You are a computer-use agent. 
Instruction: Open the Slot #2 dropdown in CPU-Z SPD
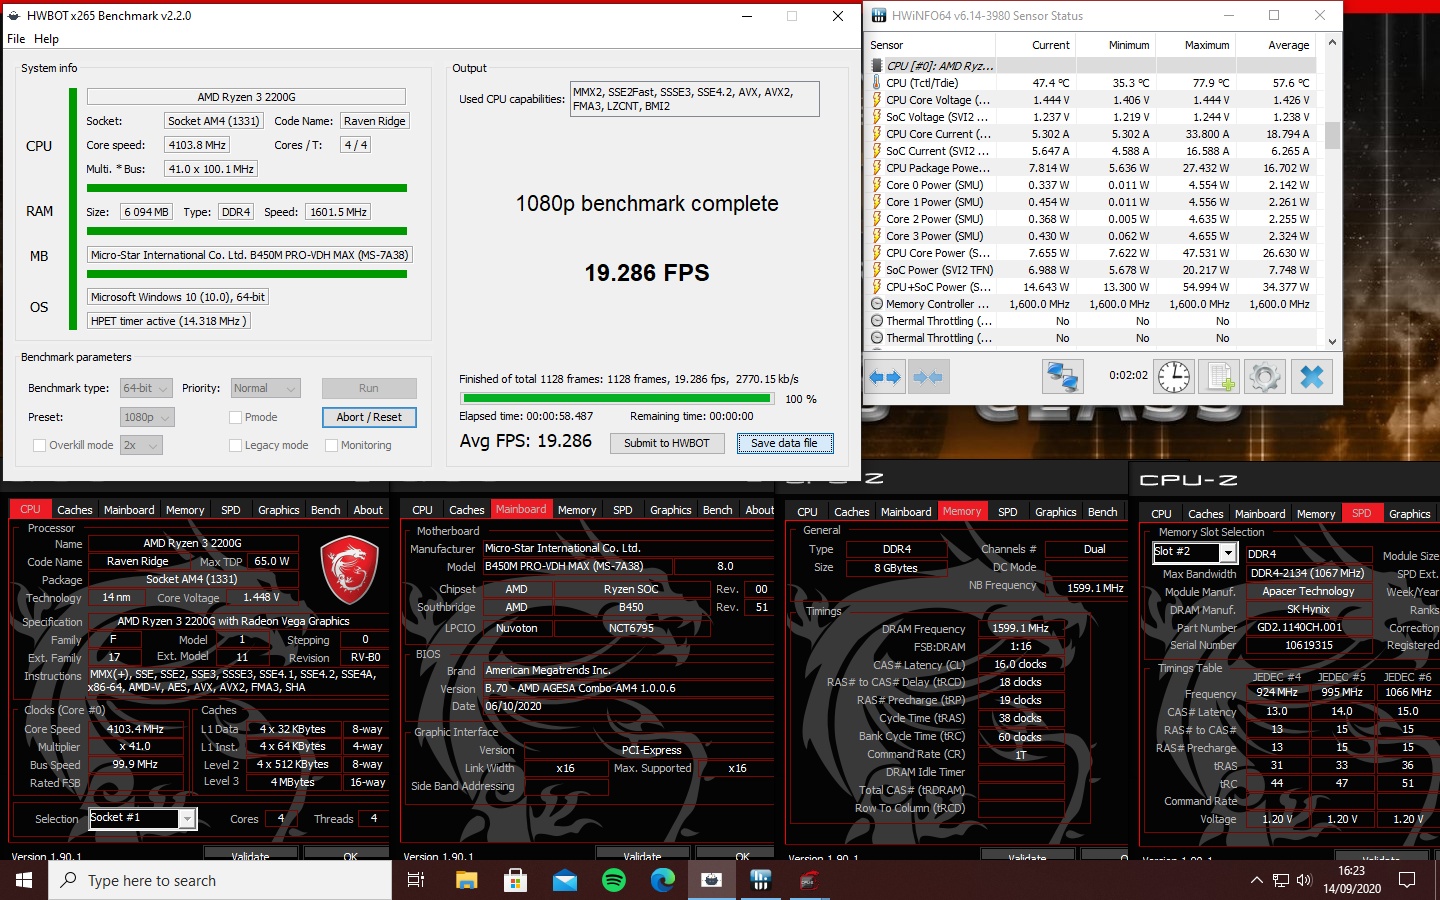click(1196, 552)
